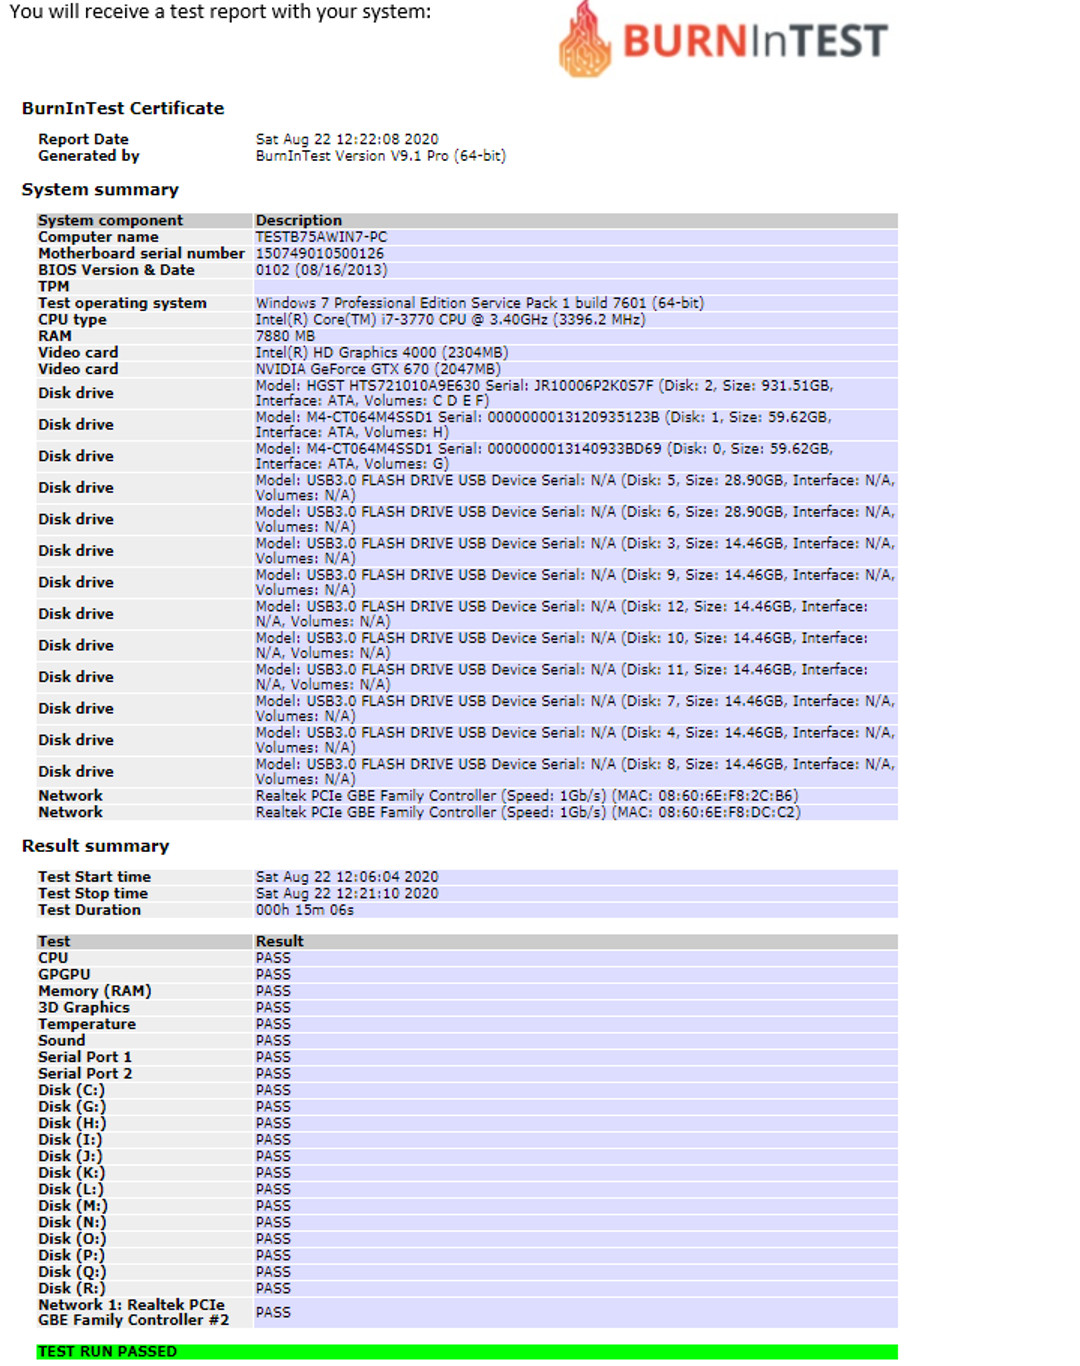This screenshot has width=1080, height=1366.
Task: Click the Intel HD Graphics 4000 video card entry
Action: (x=382, y=353)
